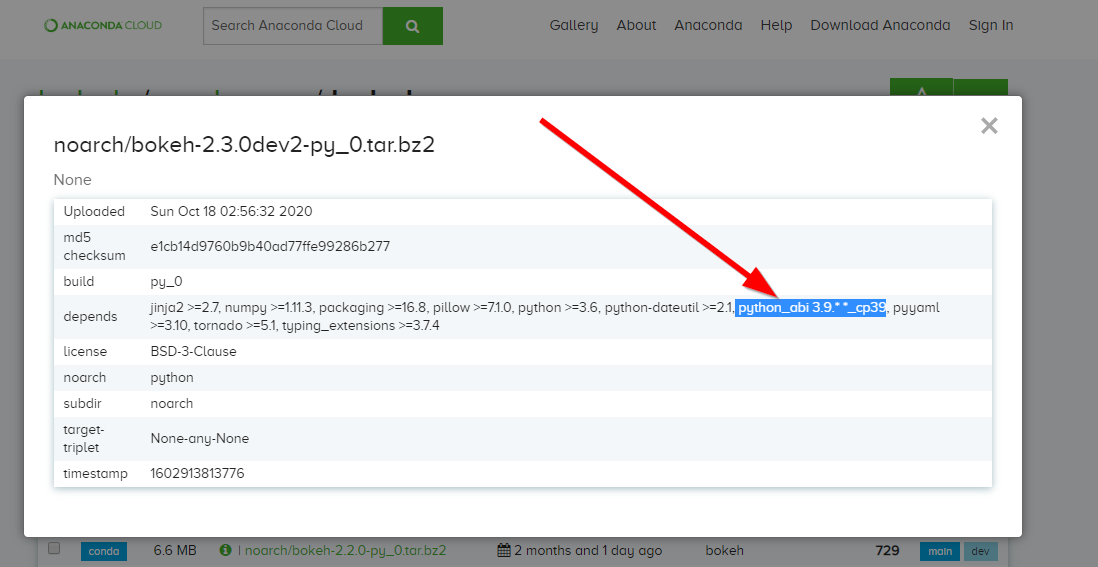Click the green info icon beside bokeh-2.2.0

[225, 550]
